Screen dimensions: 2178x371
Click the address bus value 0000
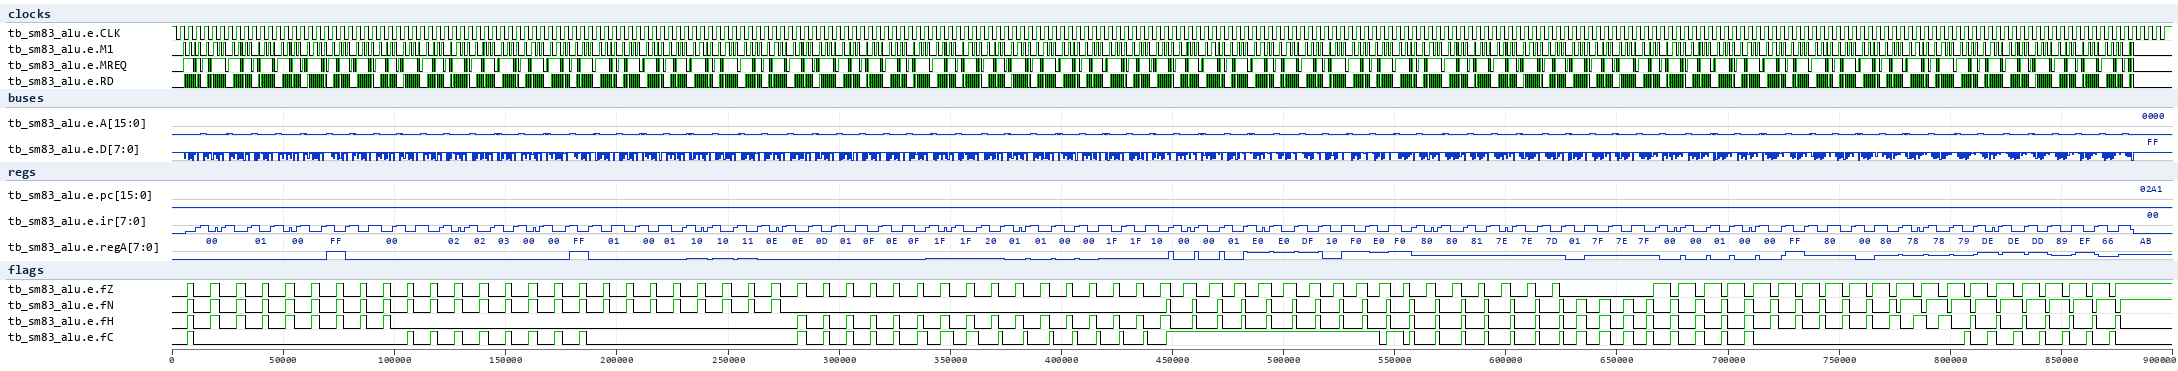coord(2152,116)
